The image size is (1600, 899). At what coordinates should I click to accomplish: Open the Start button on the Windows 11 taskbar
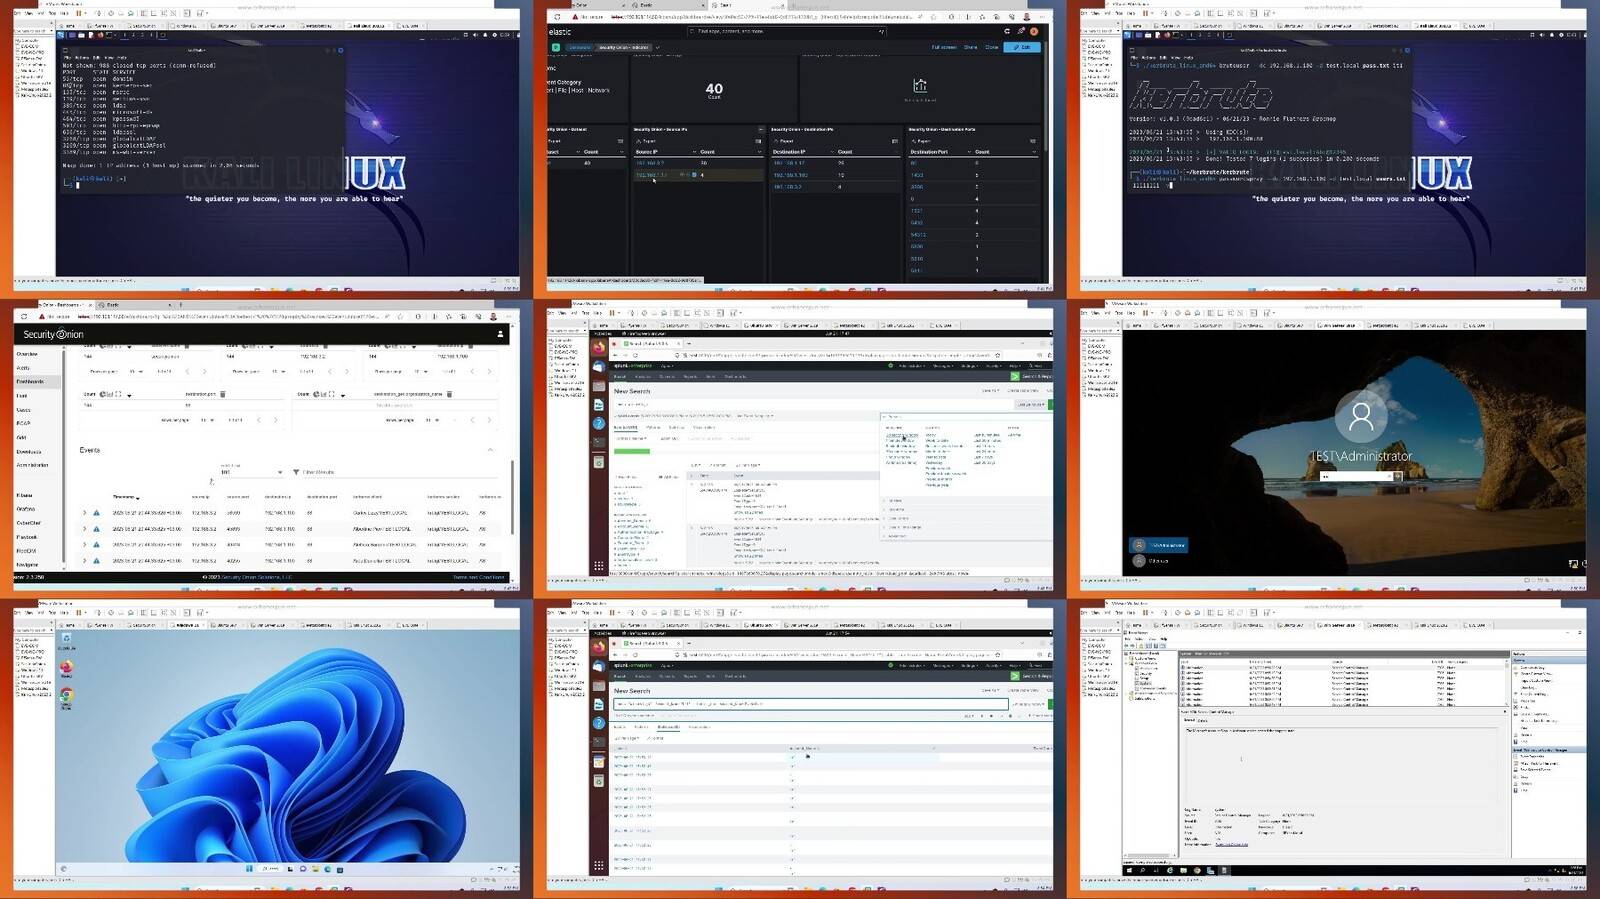pyautogui.click(x=249, y=869)
